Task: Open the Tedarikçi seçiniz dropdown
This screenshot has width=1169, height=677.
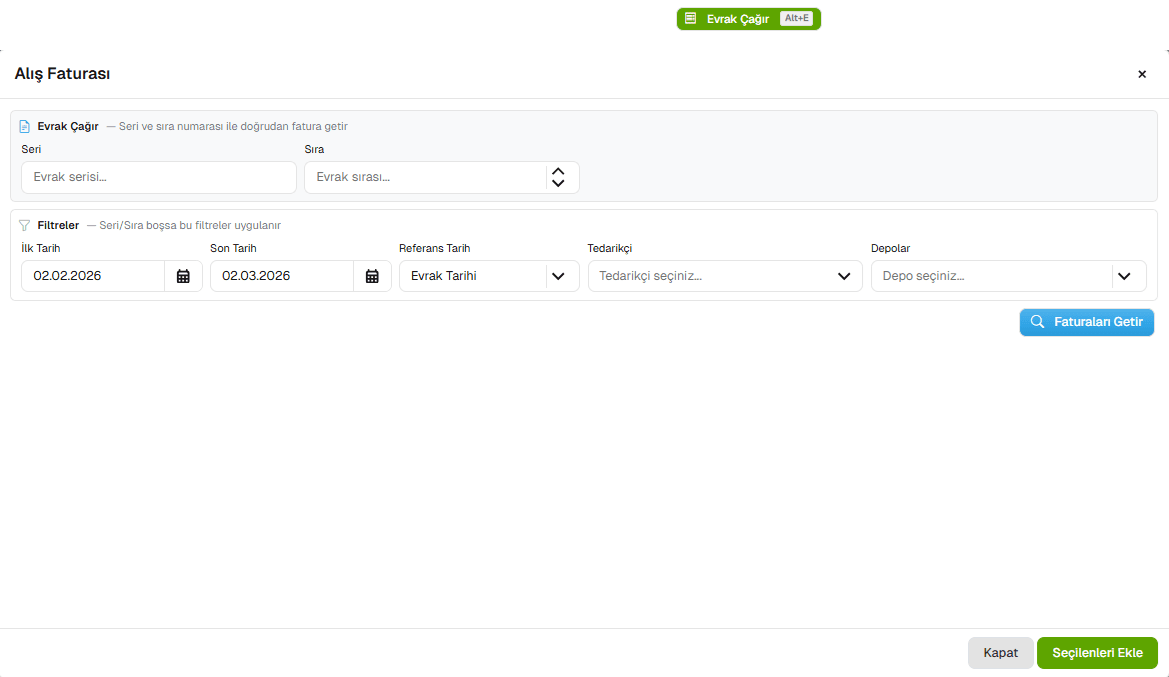Action: [x=724, y=276]
